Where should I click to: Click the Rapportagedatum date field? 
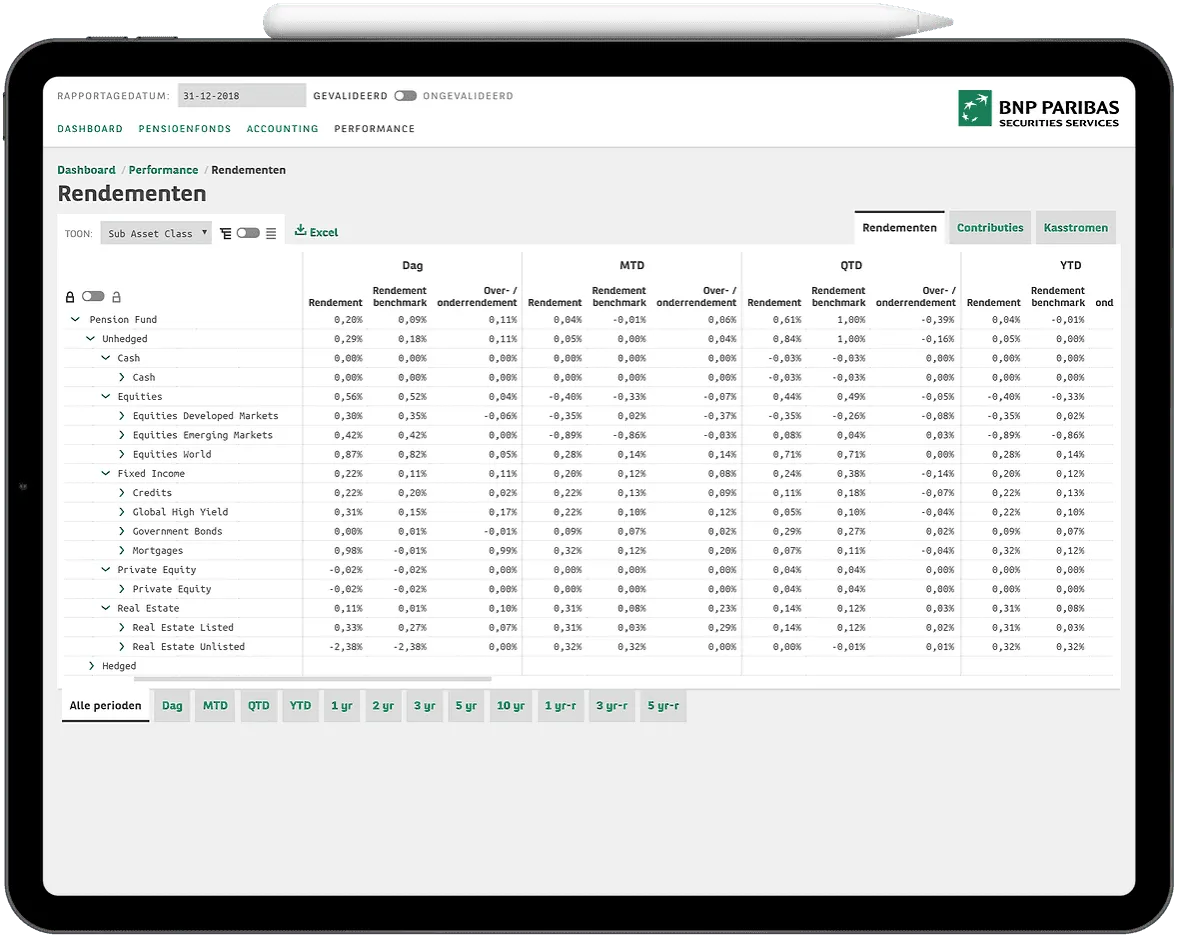(241, 96)
